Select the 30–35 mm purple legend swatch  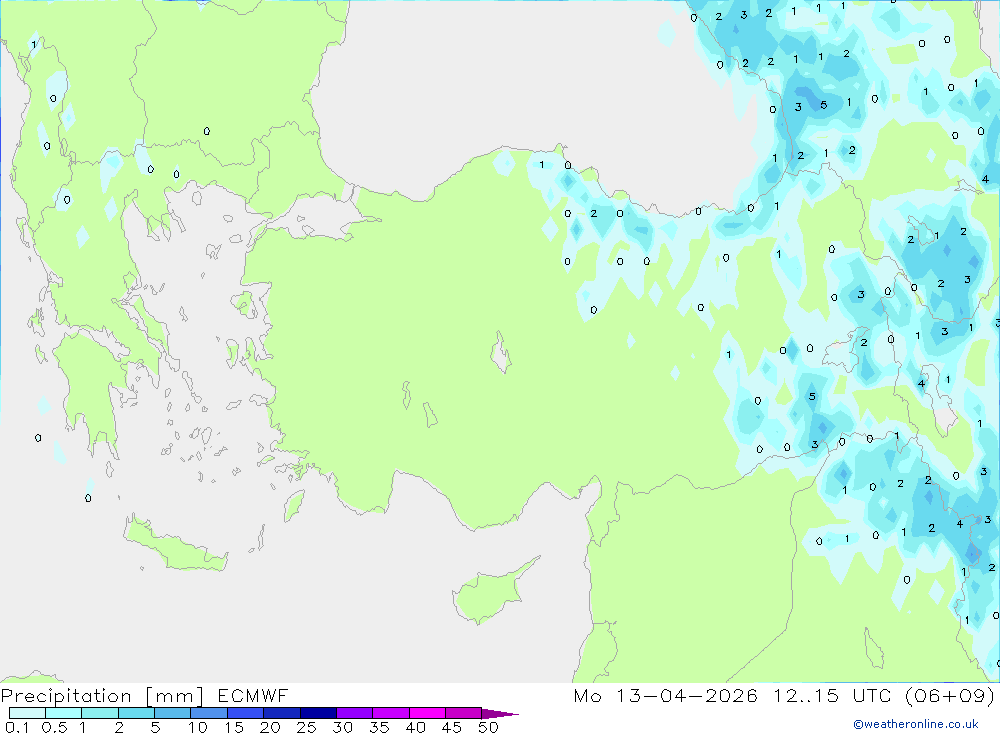tap(355, 713)
